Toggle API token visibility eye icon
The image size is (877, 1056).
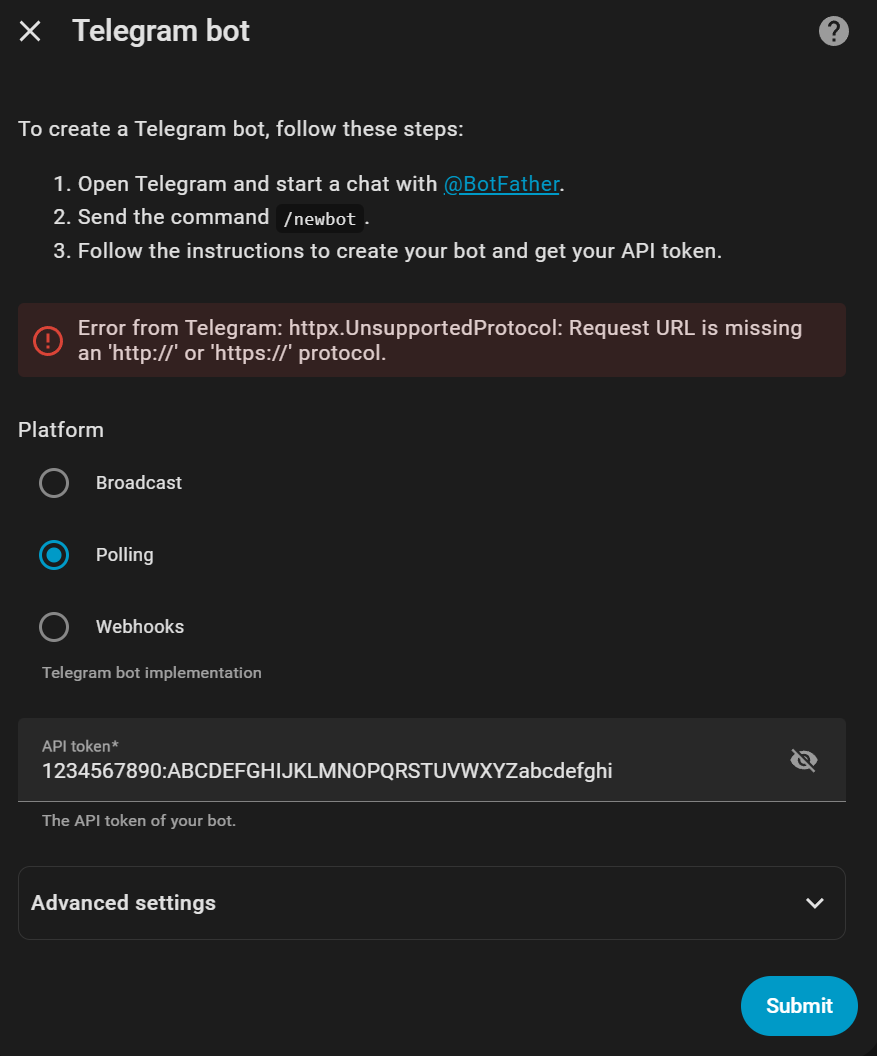coord(803,761)
